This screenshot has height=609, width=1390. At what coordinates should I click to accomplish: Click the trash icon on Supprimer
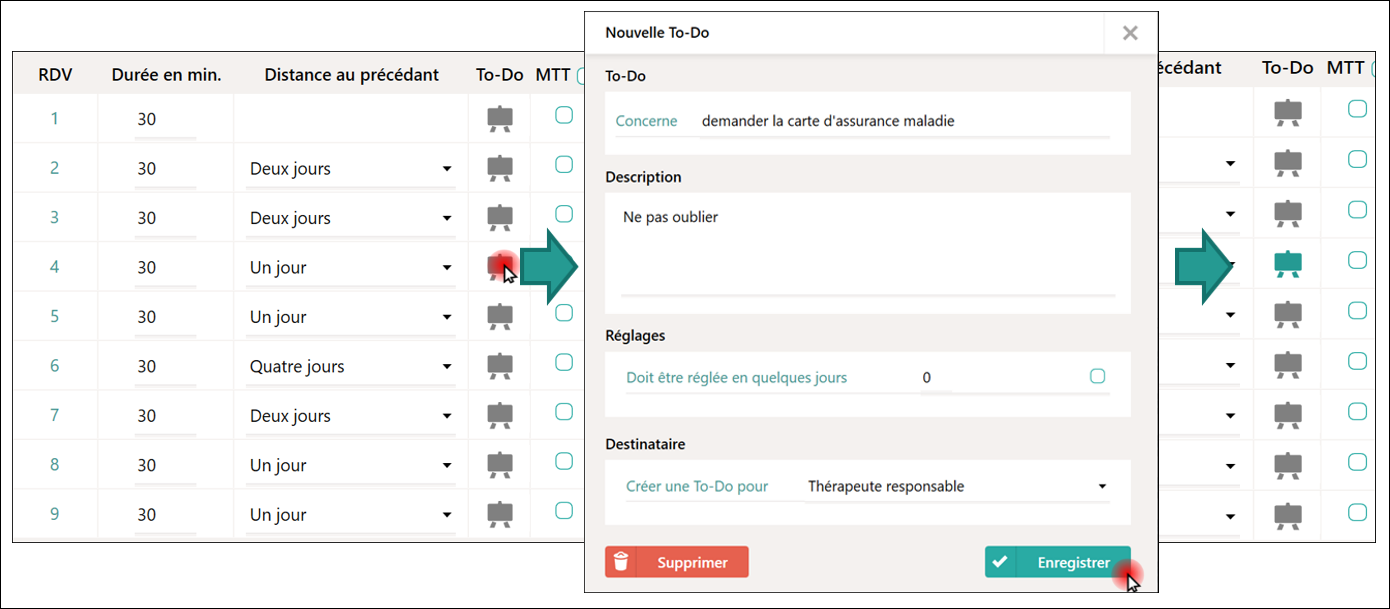click(x=621, y=562)
